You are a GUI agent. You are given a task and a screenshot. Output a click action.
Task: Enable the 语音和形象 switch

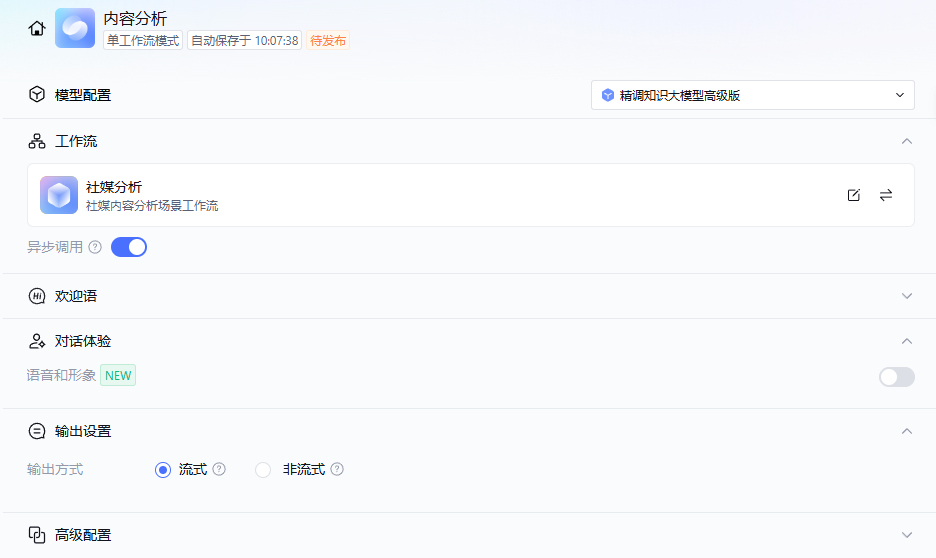click(897, 377)
